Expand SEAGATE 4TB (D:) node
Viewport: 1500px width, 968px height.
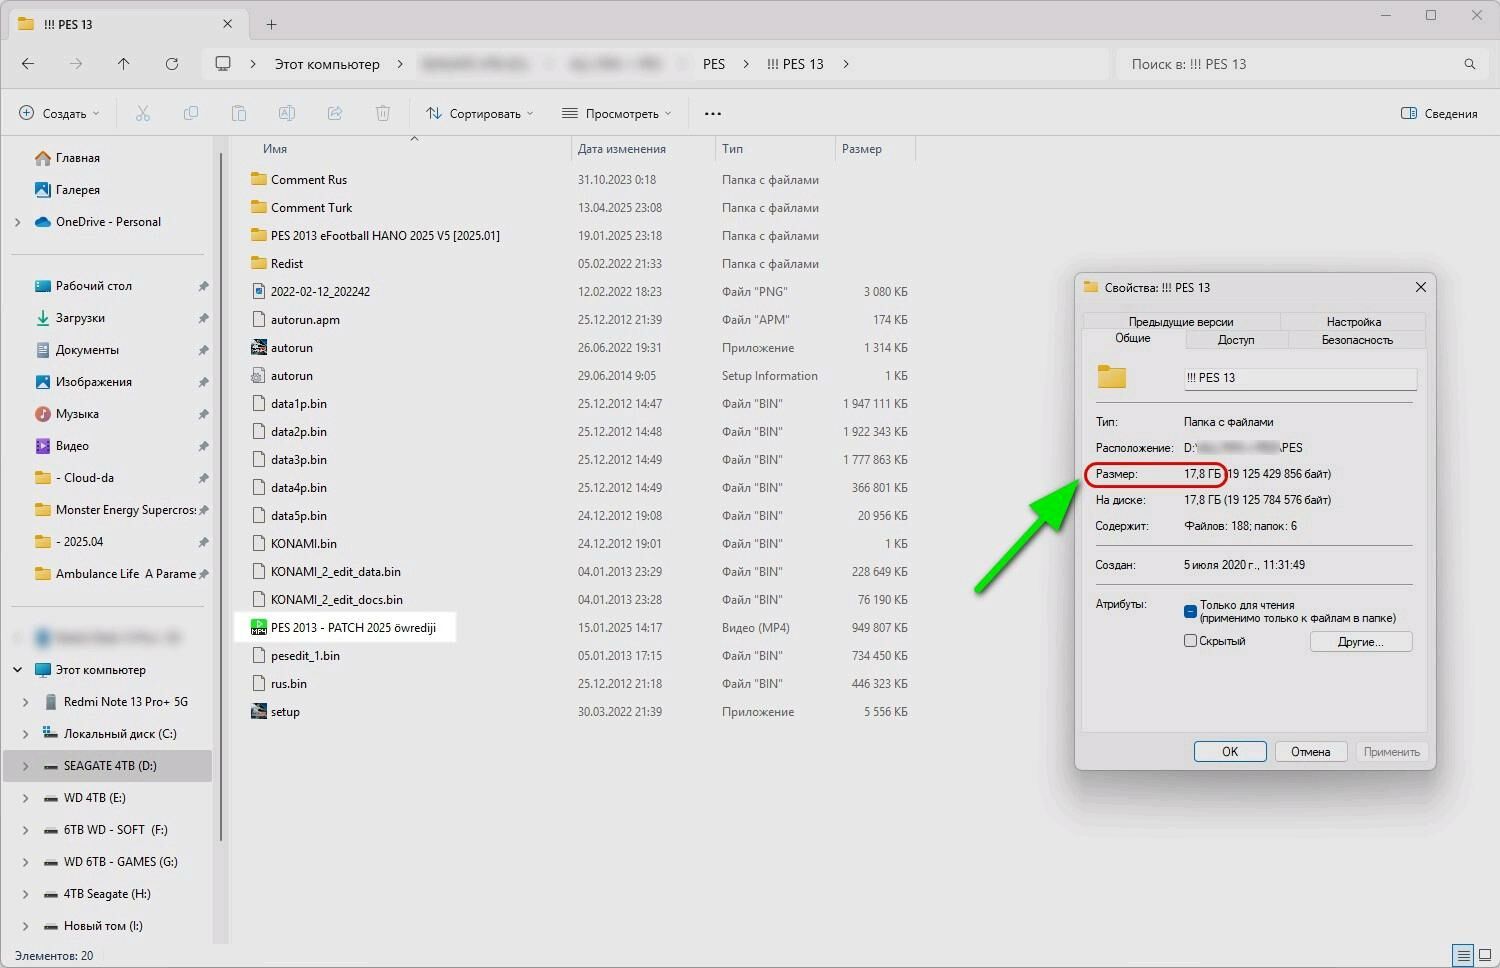25,766
